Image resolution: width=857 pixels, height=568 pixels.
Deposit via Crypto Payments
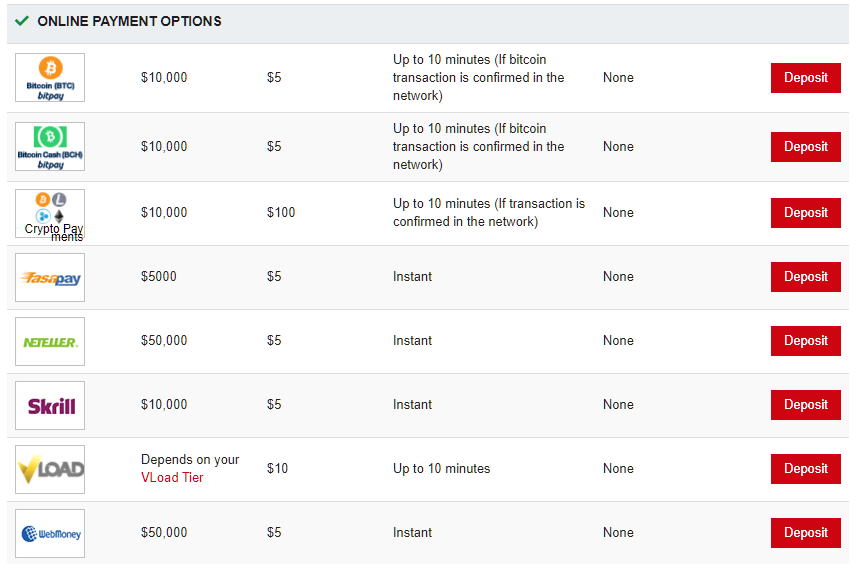806,213
